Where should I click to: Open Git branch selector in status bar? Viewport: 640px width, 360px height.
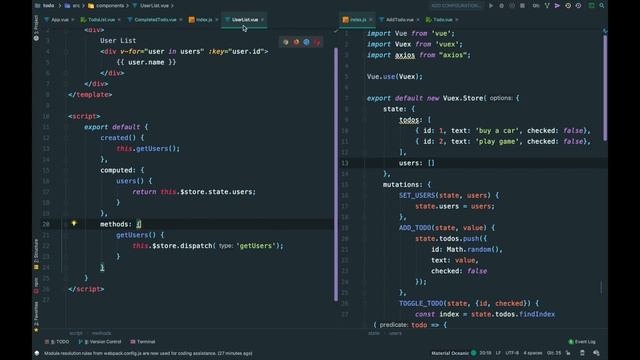pyautogui.click(x=554, y=353)
